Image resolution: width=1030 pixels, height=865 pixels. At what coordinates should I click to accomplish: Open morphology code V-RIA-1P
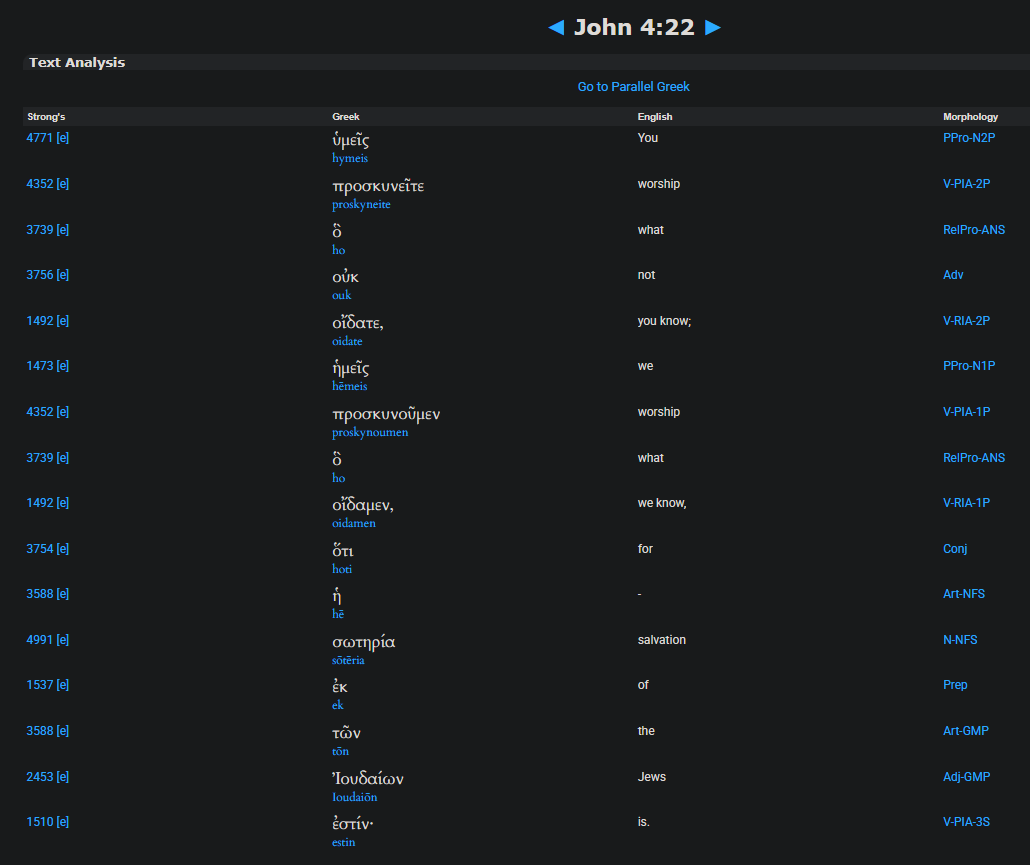[966, 503]
